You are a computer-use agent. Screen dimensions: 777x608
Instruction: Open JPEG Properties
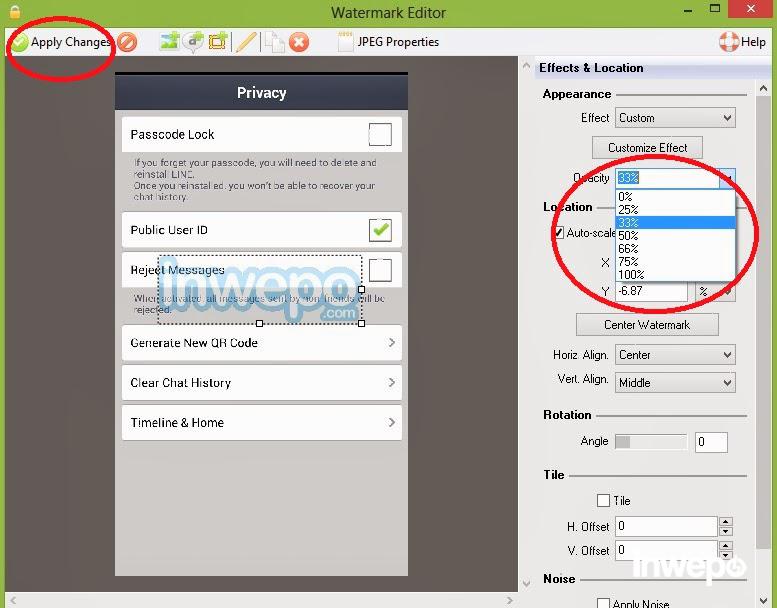388,42
